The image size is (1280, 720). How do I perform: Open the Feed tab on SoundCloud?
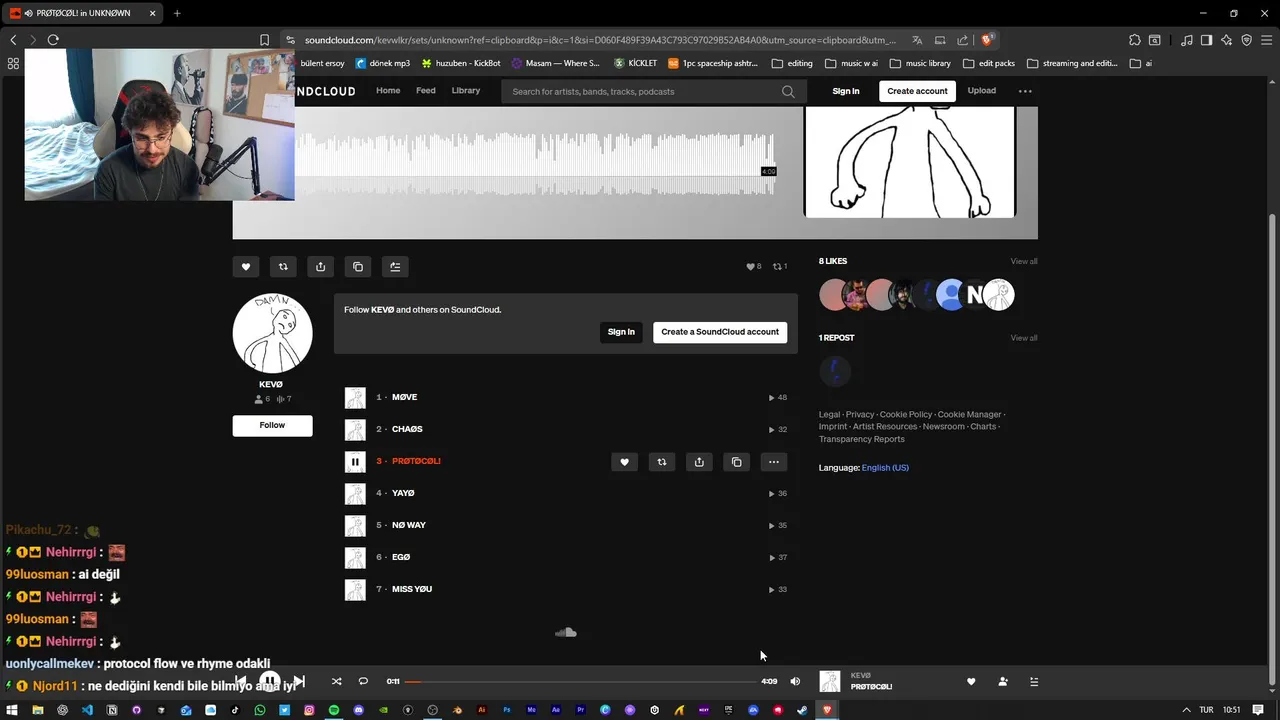pos(426,91)
